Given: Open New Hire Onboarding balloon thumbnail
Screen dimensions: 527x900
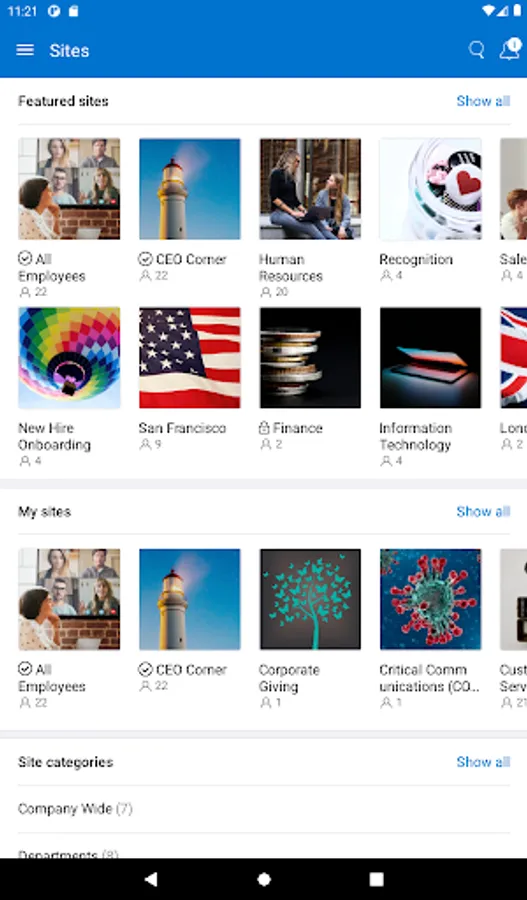Looking at the screenshot, I should tap(69, 358).
